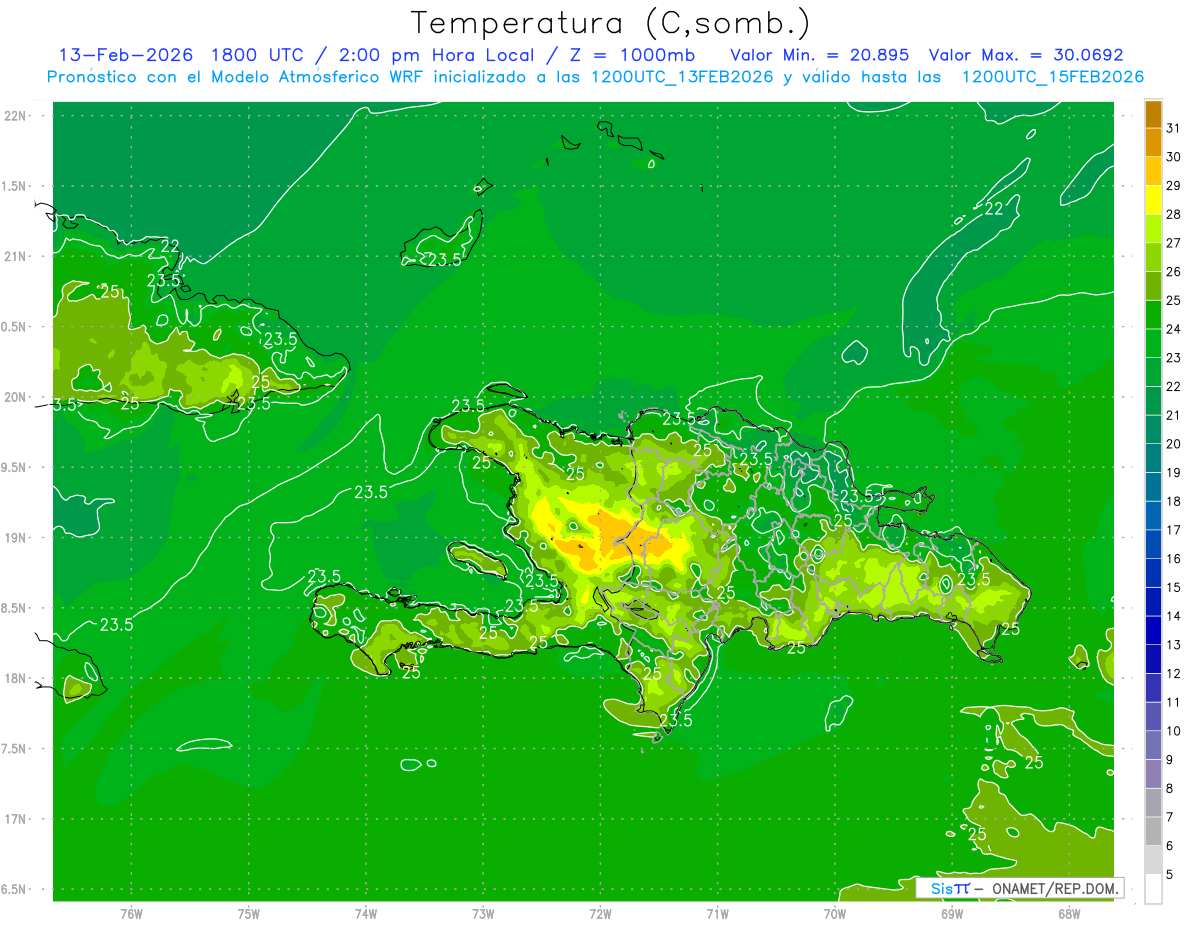The width and height of the screenshot is (1200, 927).
Task: Click the '1800 UTC' time label
Action: 260,55
